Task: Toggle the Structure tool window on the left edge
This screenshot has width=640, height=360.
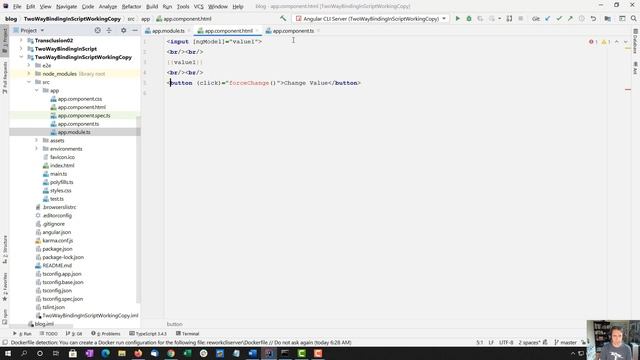Action: (5, 249)
